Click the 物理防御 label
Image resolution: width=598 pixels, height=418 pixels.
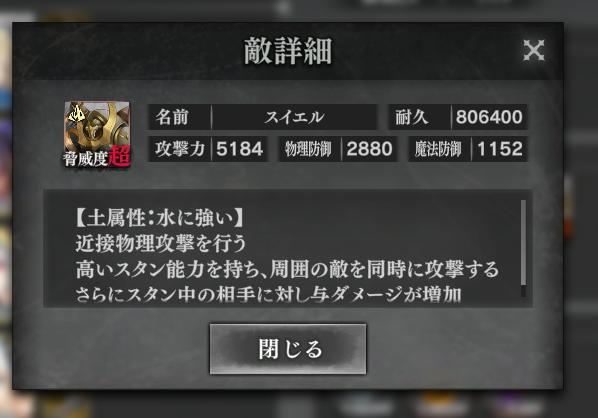pyautogui.click(x=309, y=149)
